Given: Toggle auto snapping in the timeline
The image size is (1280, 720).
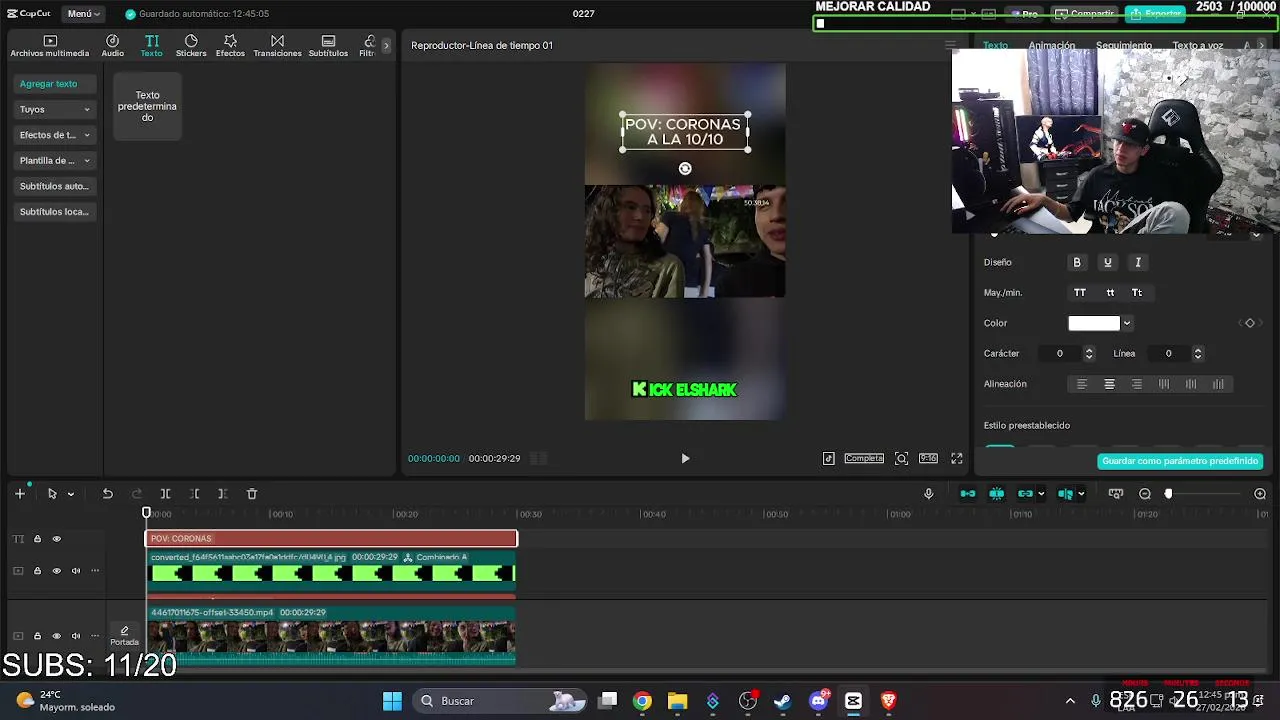Looking at the screenshot, I should (x=996, y=494).
